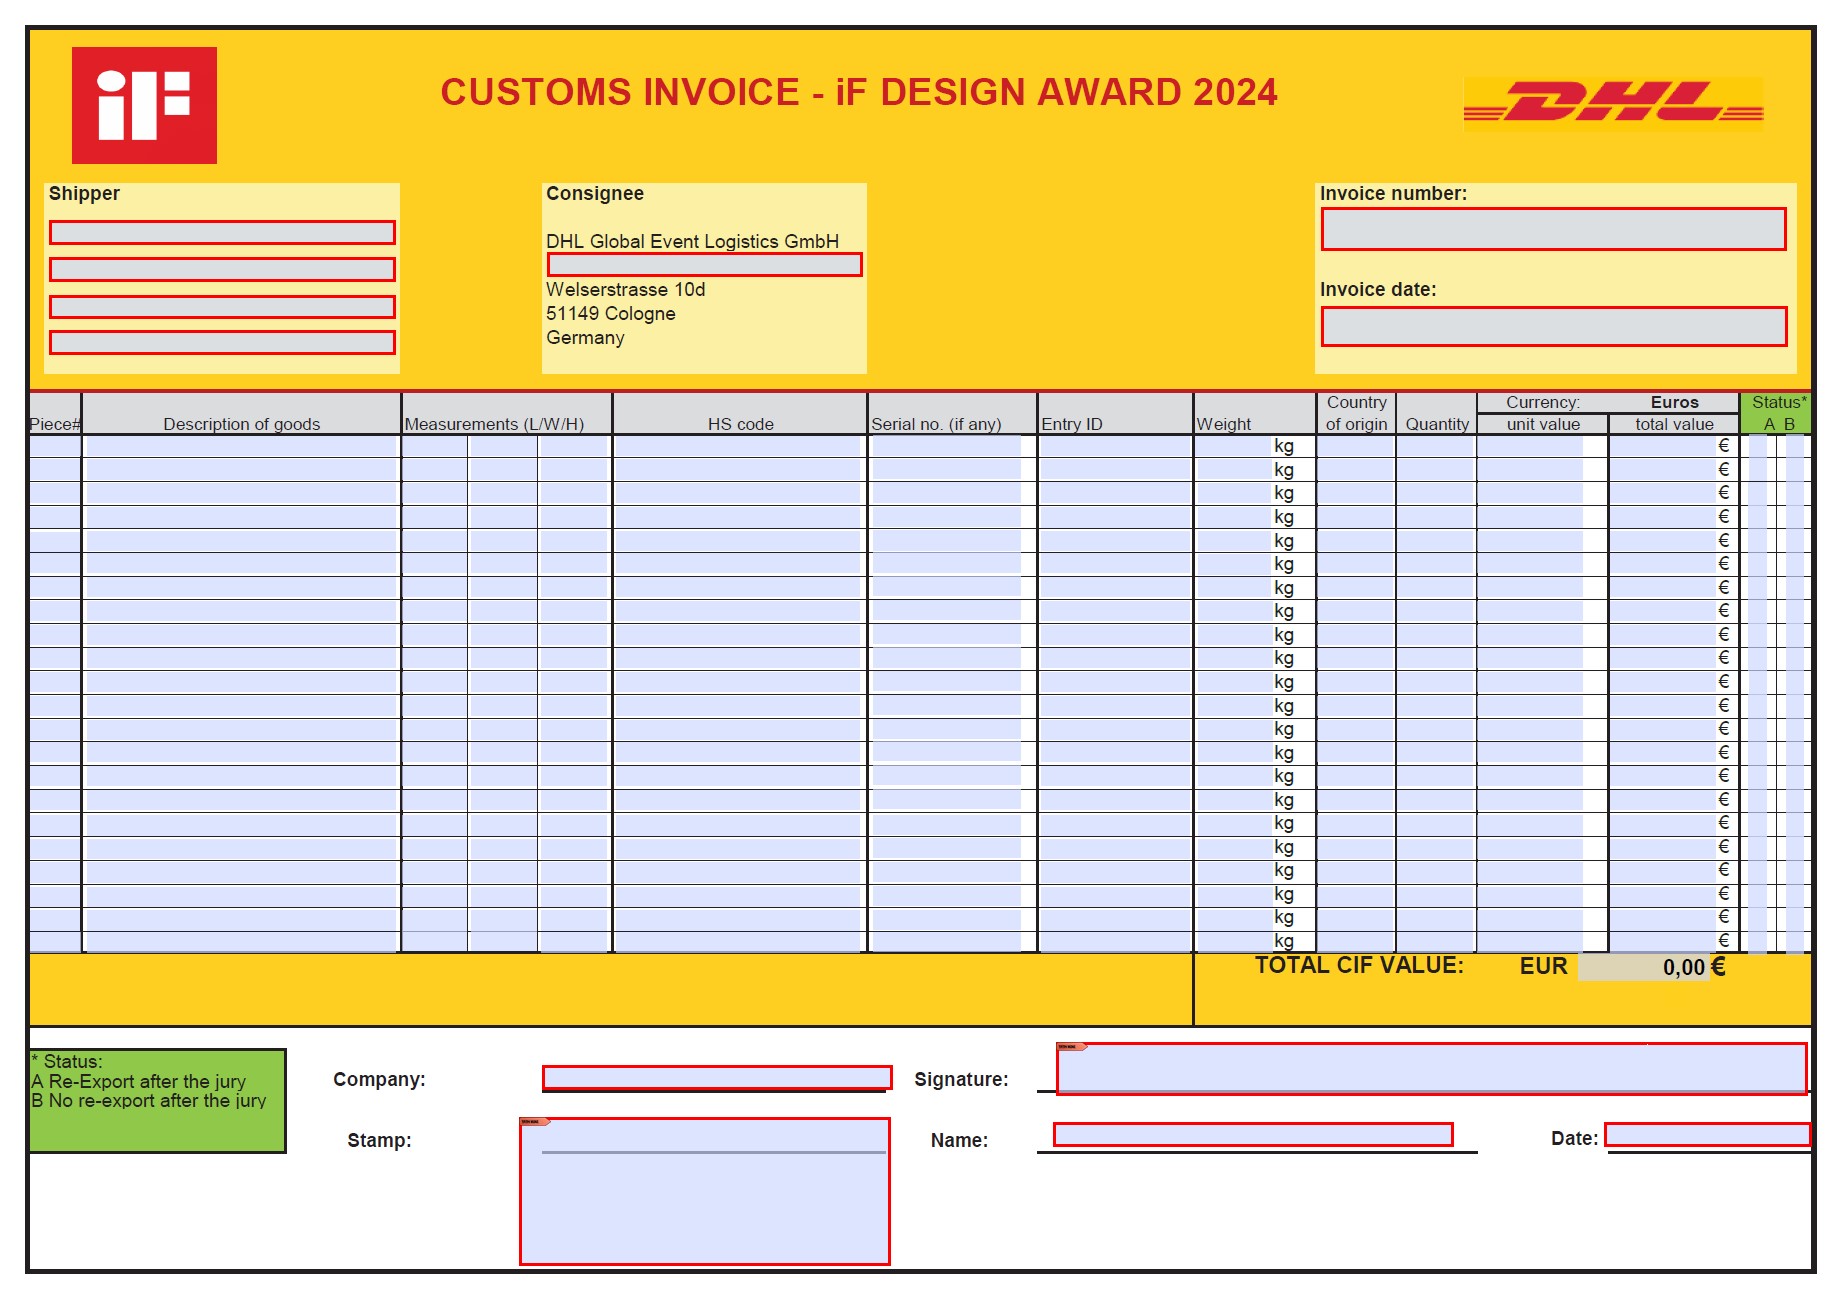Screen dimensions: 1842x1300
Task: Click the Piece# column header
Action: 55,424
